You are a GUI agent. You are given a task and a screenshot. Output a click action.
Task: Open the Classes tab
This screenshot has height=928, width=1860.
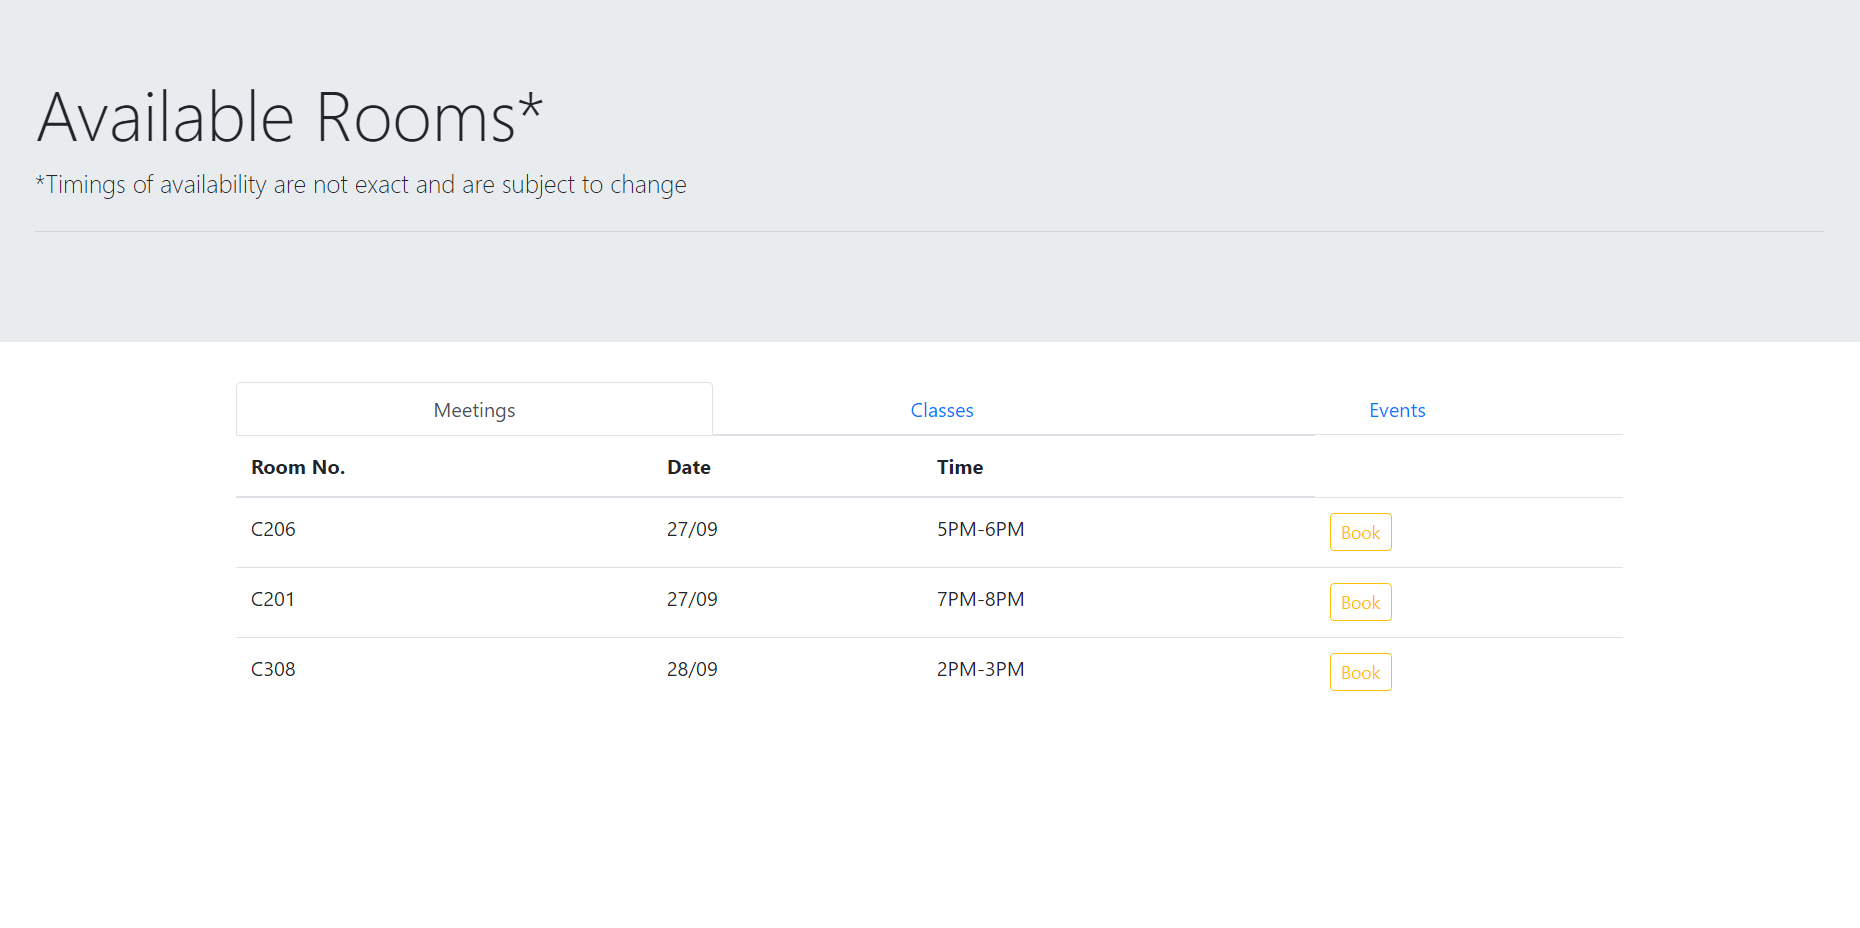(941, 410)
